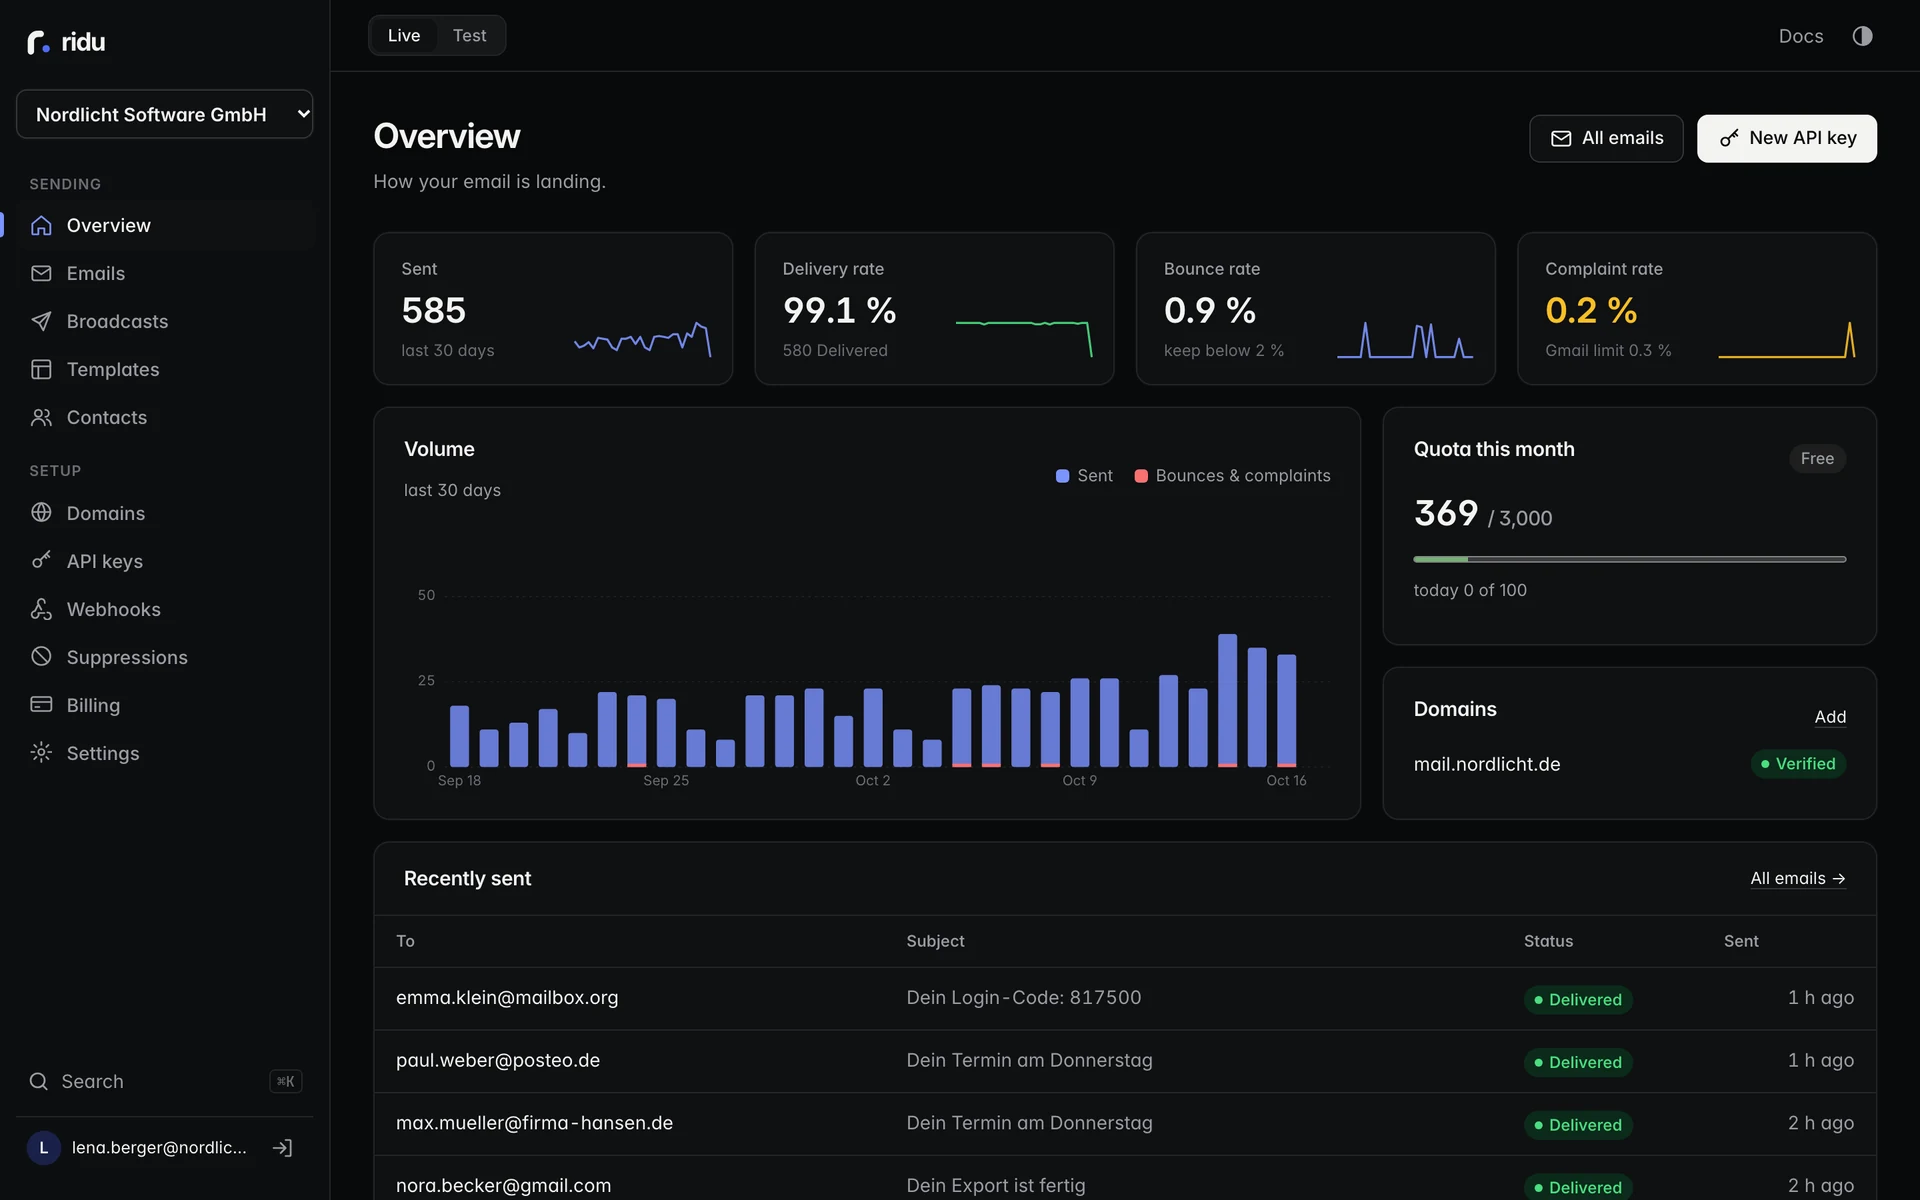Click the Contacts people icon

[41, 417]
